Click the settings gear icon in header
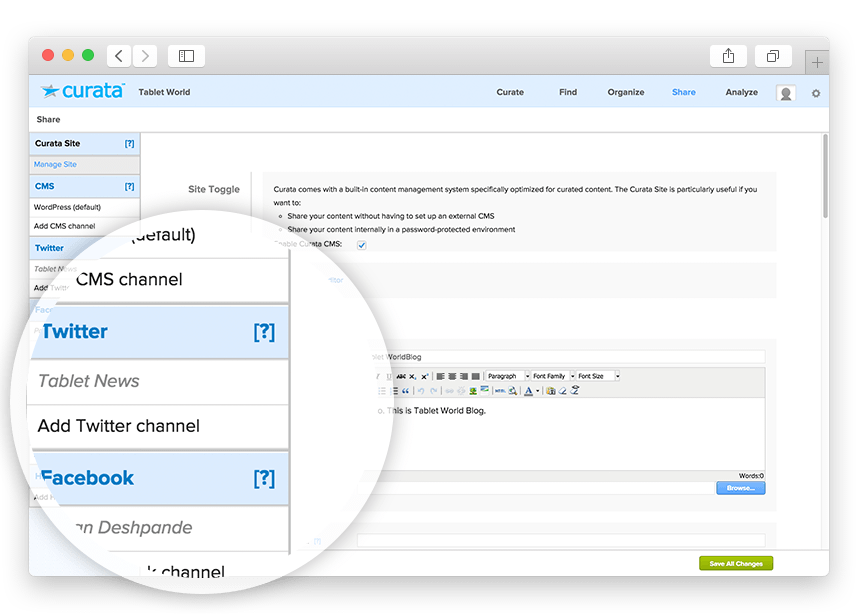Image resolution: width=856 pixels, height=614 pixels. (x=815, y=93)
